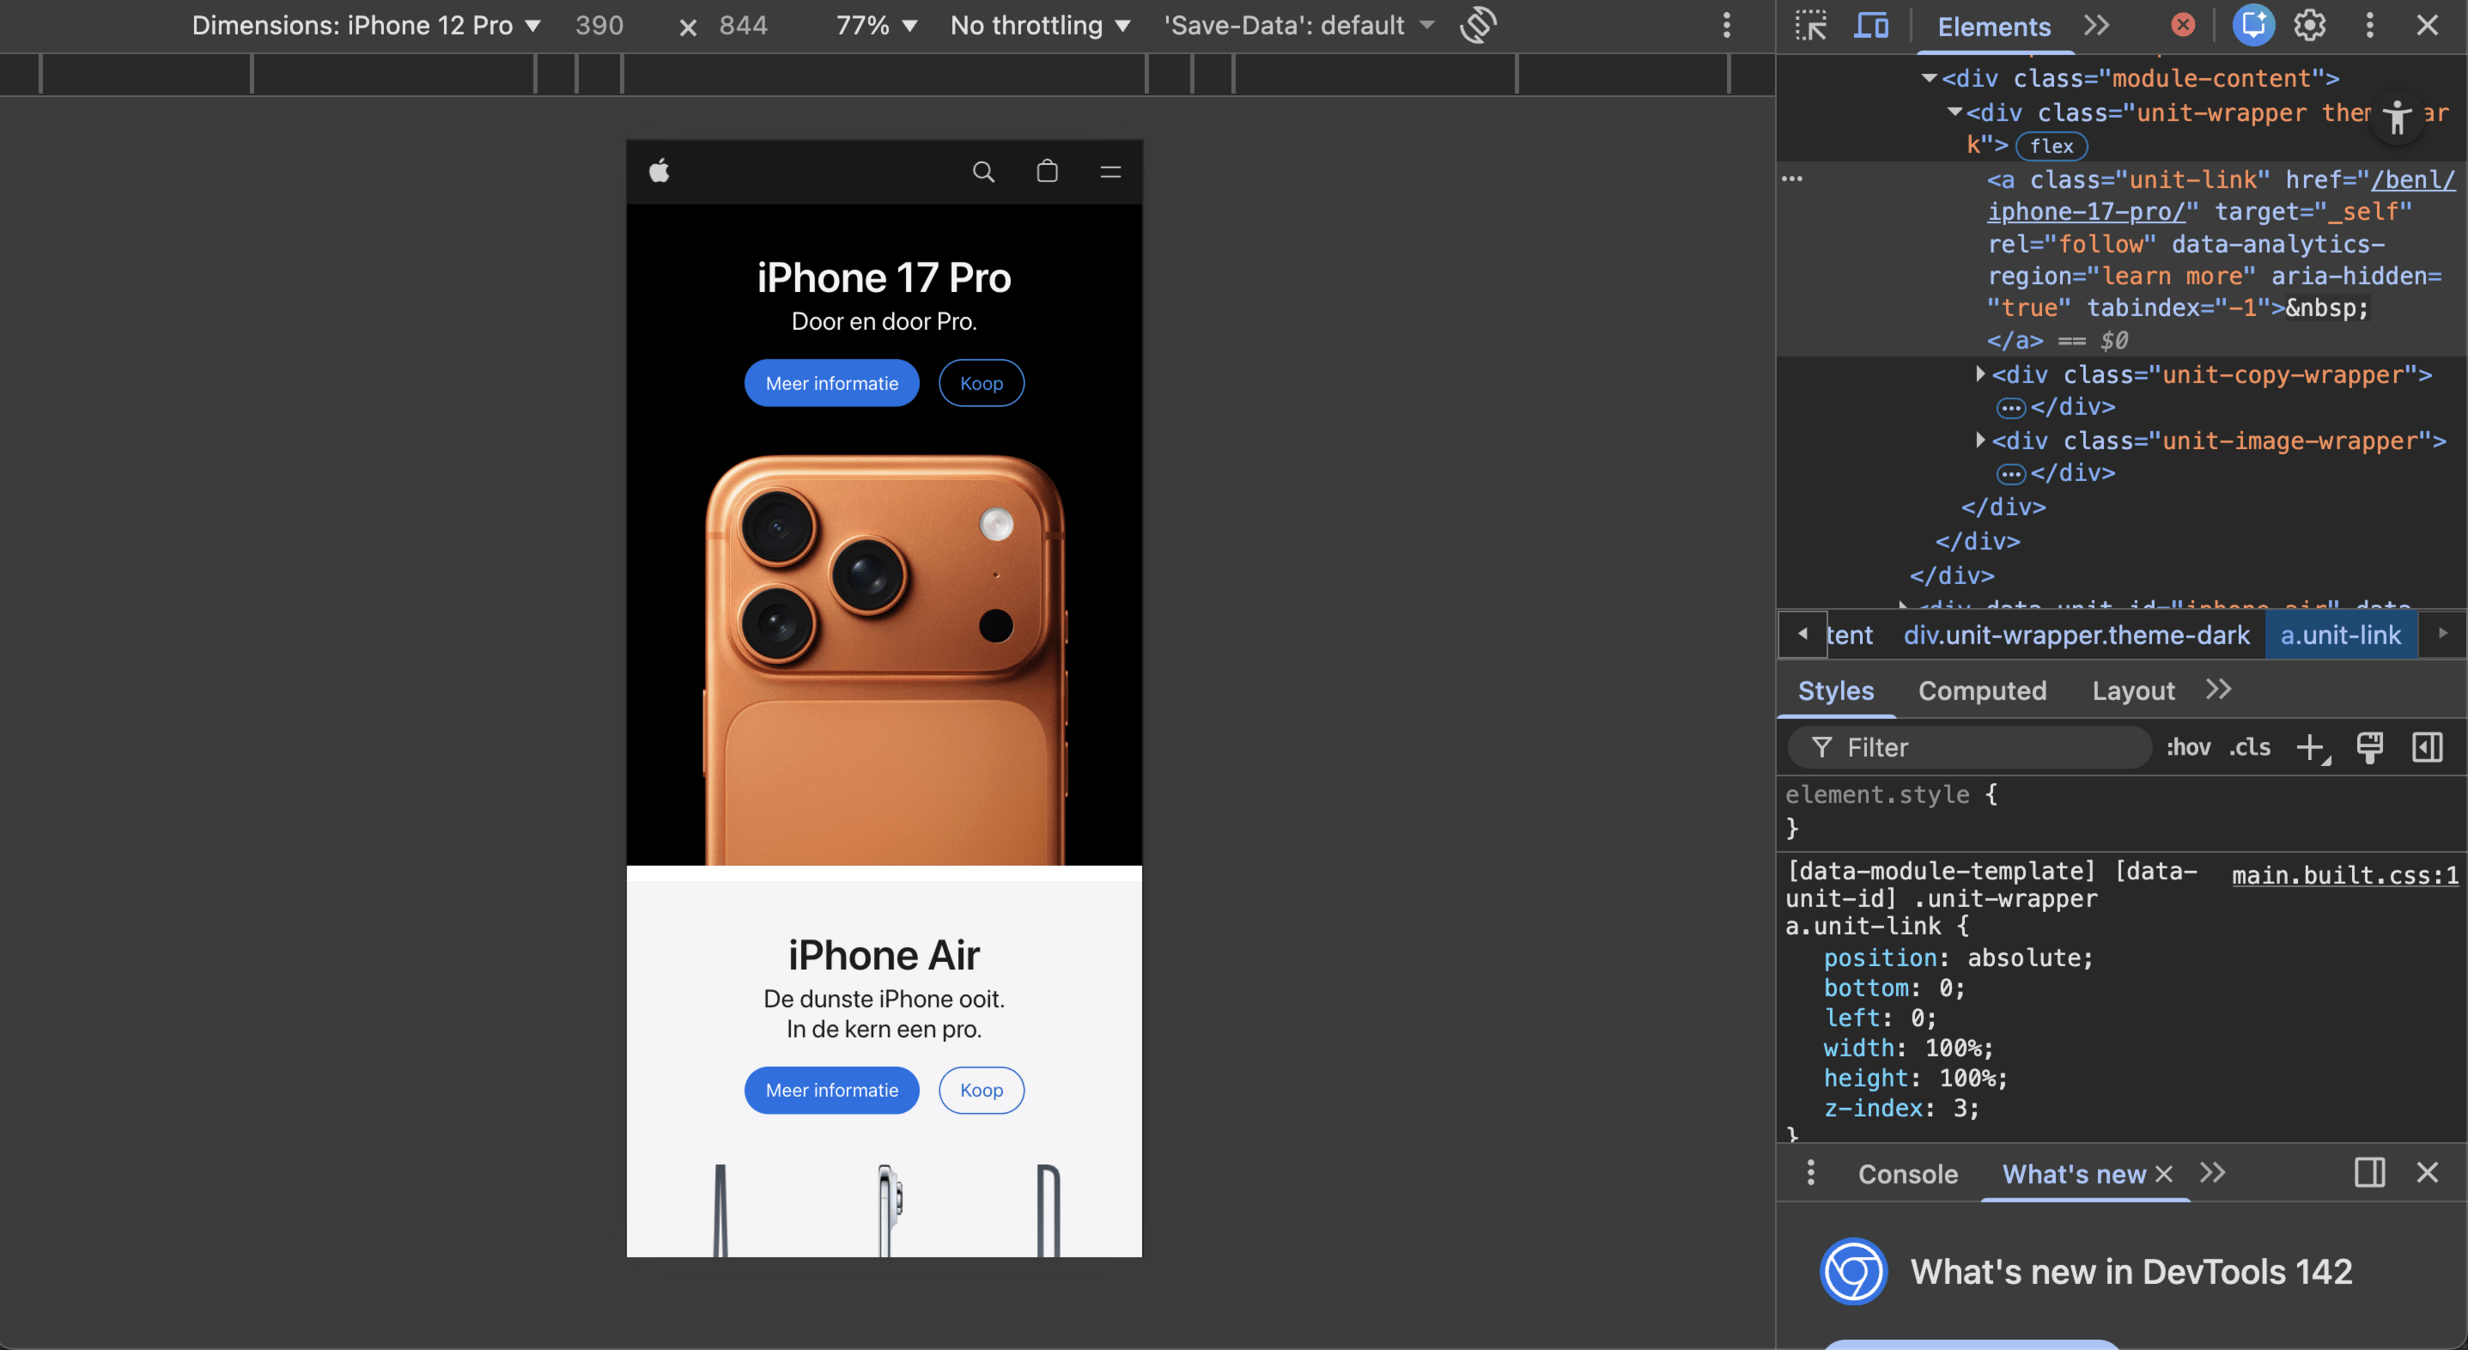Open the Apple site hamburger menu
Screen dimensions: 2468x1350
[1110, 172]
